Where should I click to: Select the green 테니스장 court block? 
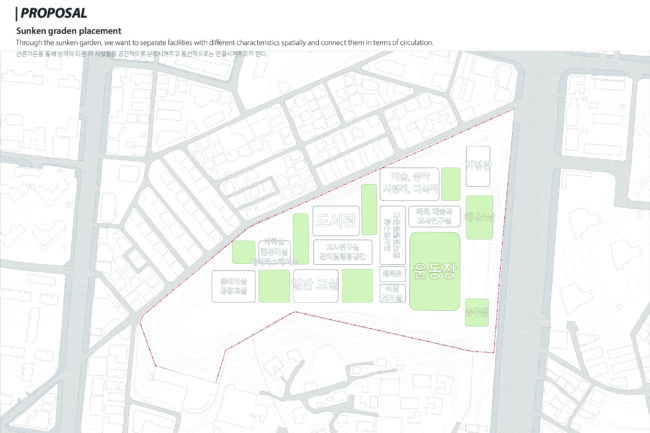point(479,217)
